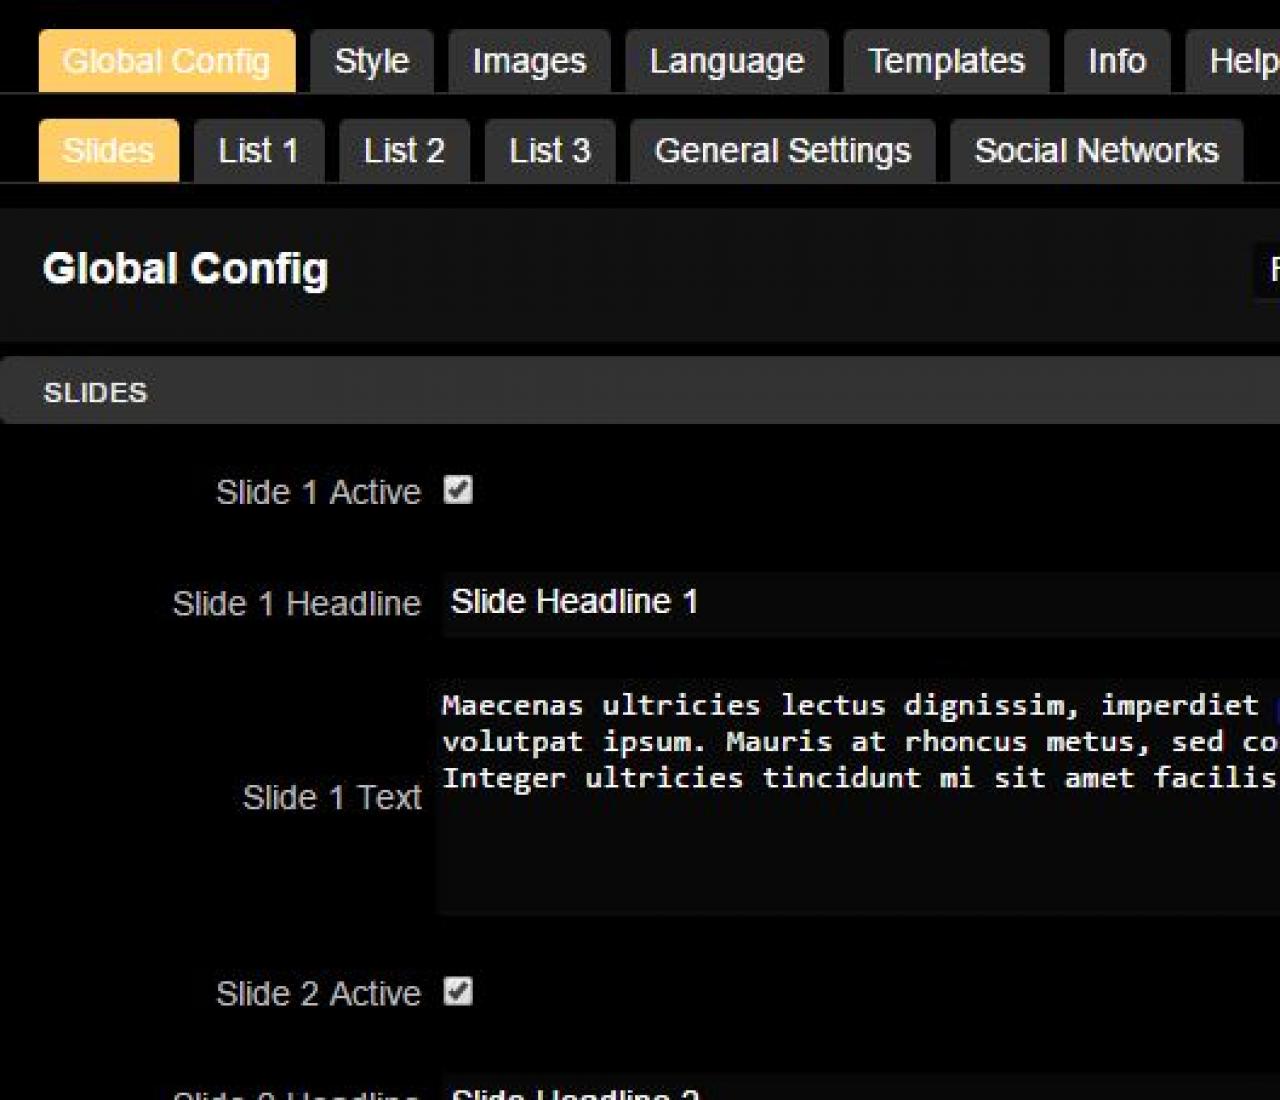Disable the Slide 2 Active checkbox
Image resolution: width=1280 pixels, height=1100 pixels.
tap(458, 991)
